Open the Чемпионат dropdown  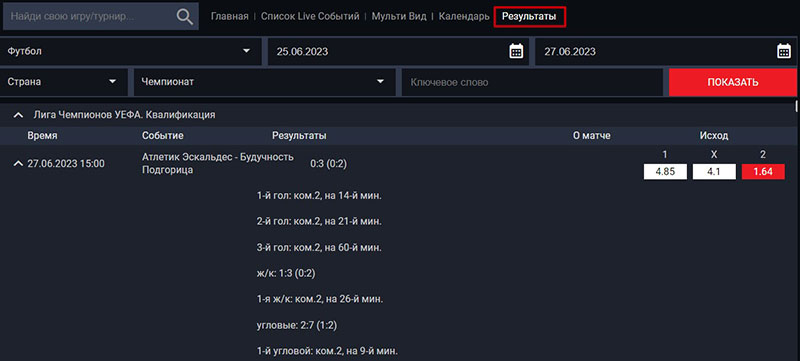264,82
